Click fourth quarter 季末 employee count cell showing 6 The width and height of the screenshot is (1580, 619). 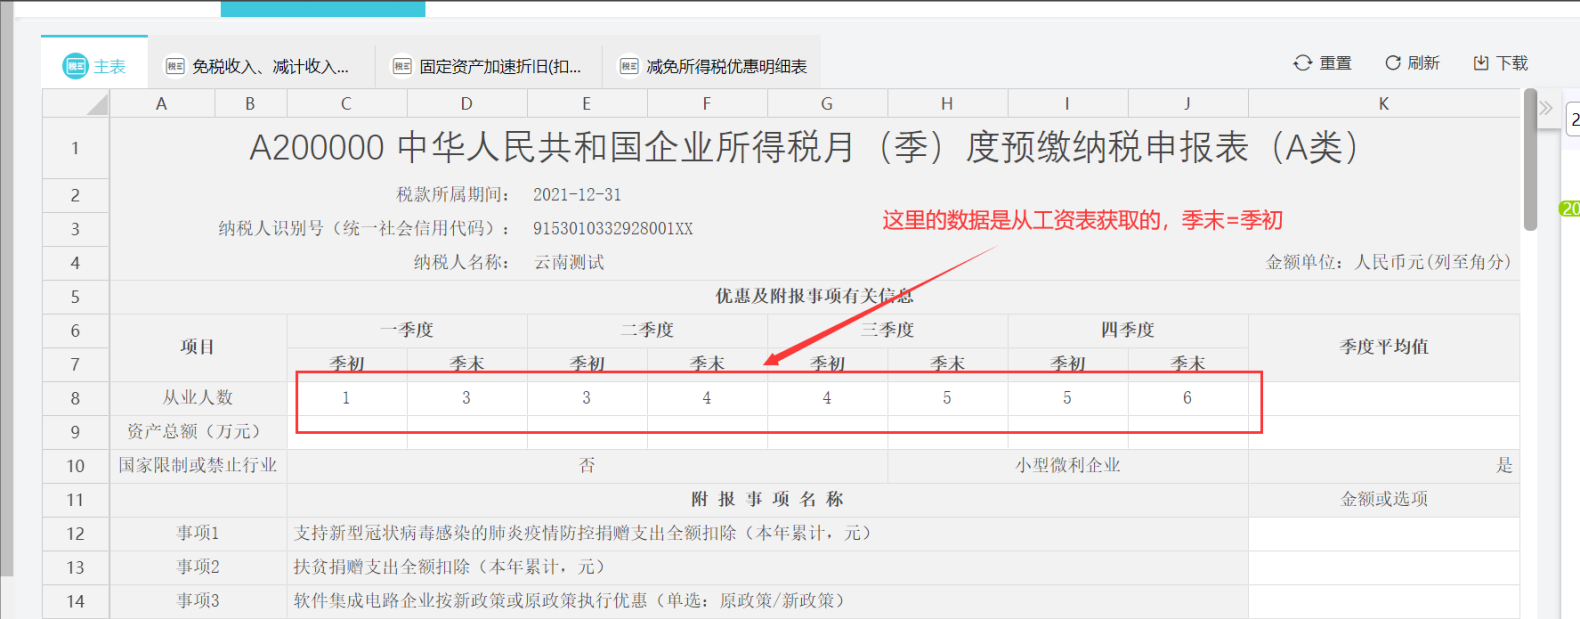click(x=1187, y=398)
